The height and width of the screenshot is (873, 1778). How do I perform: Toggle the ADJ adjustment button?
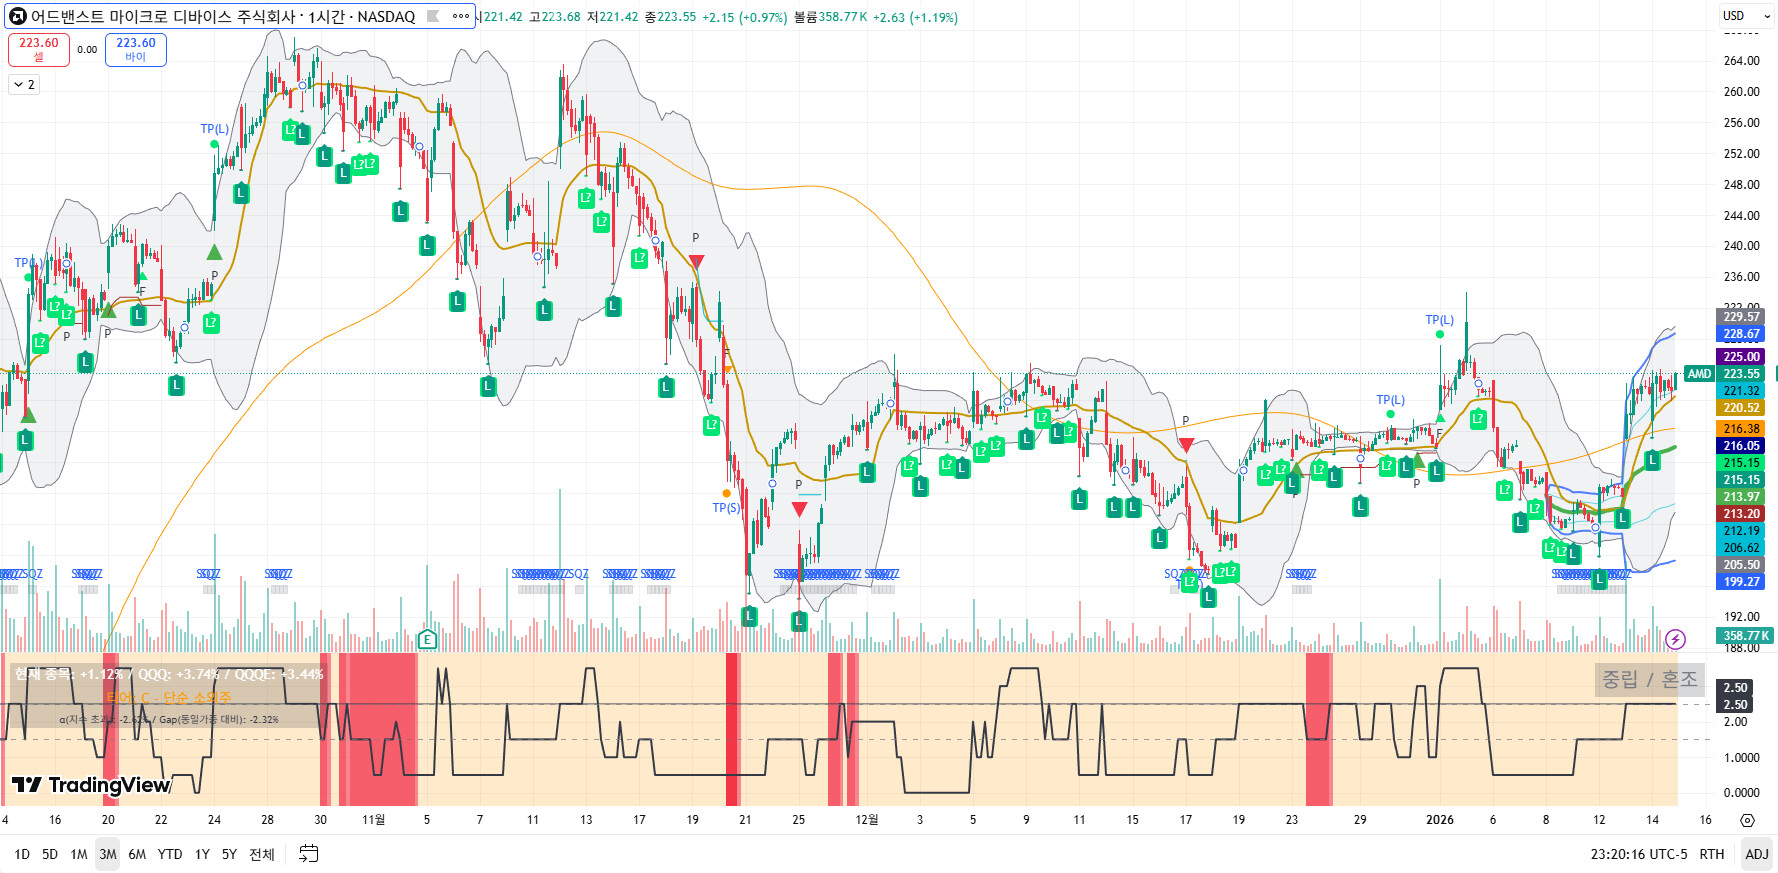coord(1757,854)
